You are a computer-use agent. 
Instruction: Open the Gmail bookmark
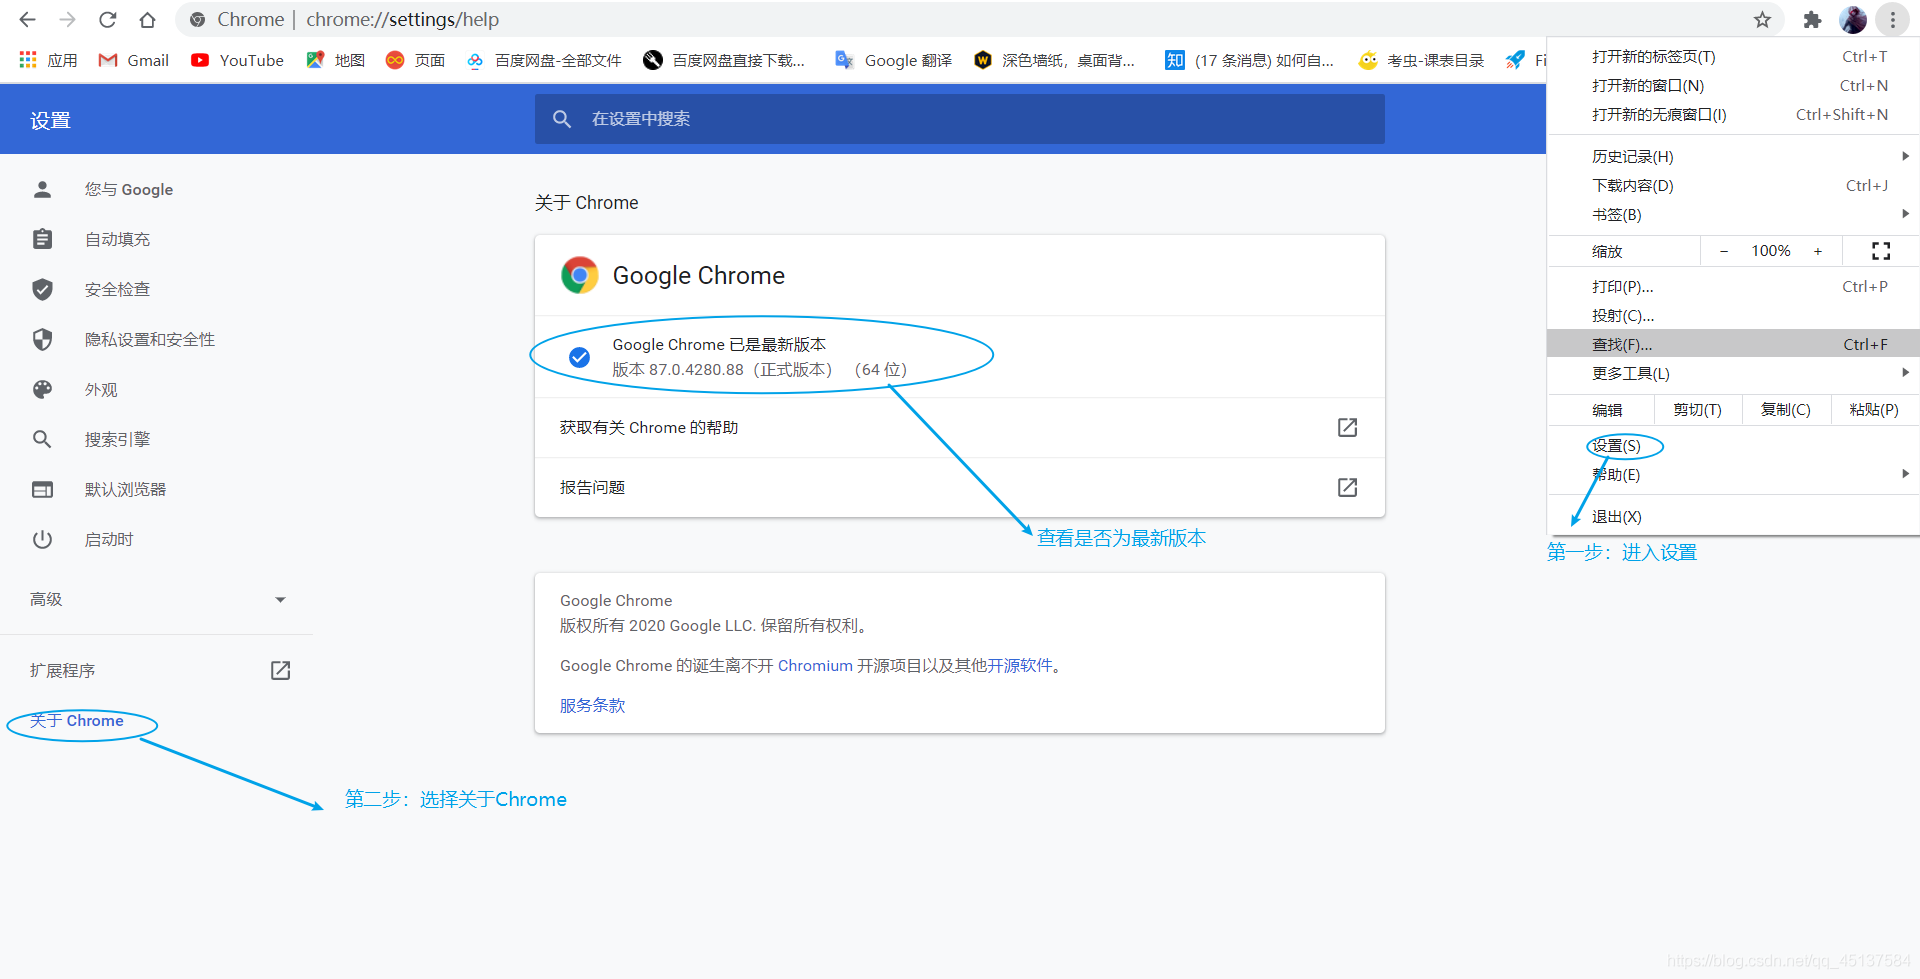pos(134,60)
